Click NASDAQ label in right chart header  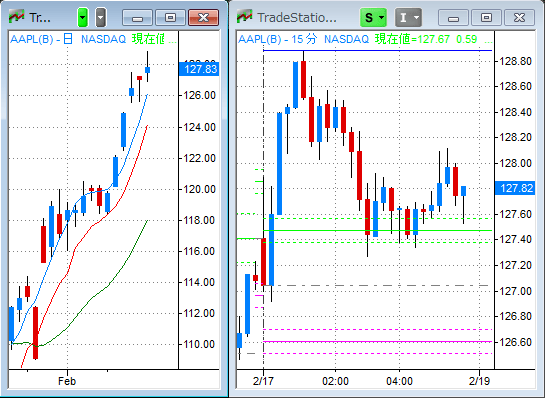[346, 39]
